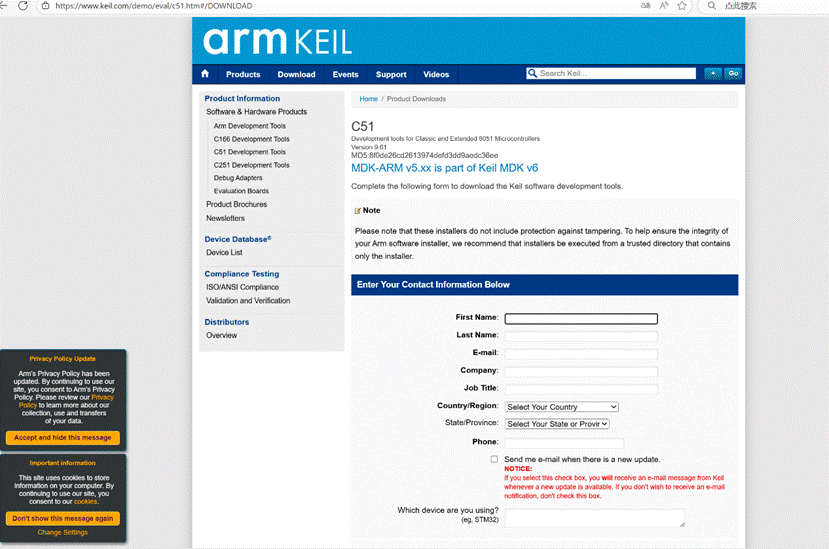Click the home icon in navigation bar
Image resolution: width=829 pixels, height=549 pixels.
tap(205, 74)
